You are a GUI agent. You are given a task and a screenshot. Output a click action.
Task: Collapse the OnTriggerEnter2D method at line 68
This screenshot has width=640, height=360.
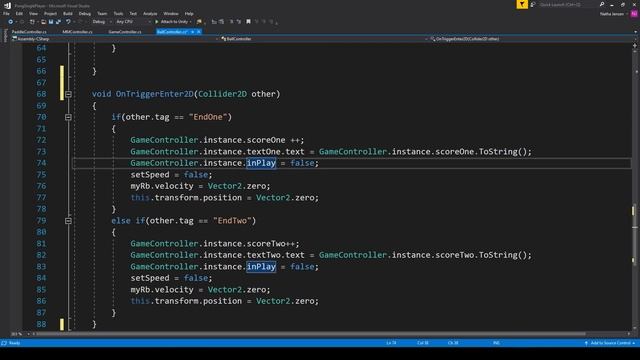[x=68, y=94]
